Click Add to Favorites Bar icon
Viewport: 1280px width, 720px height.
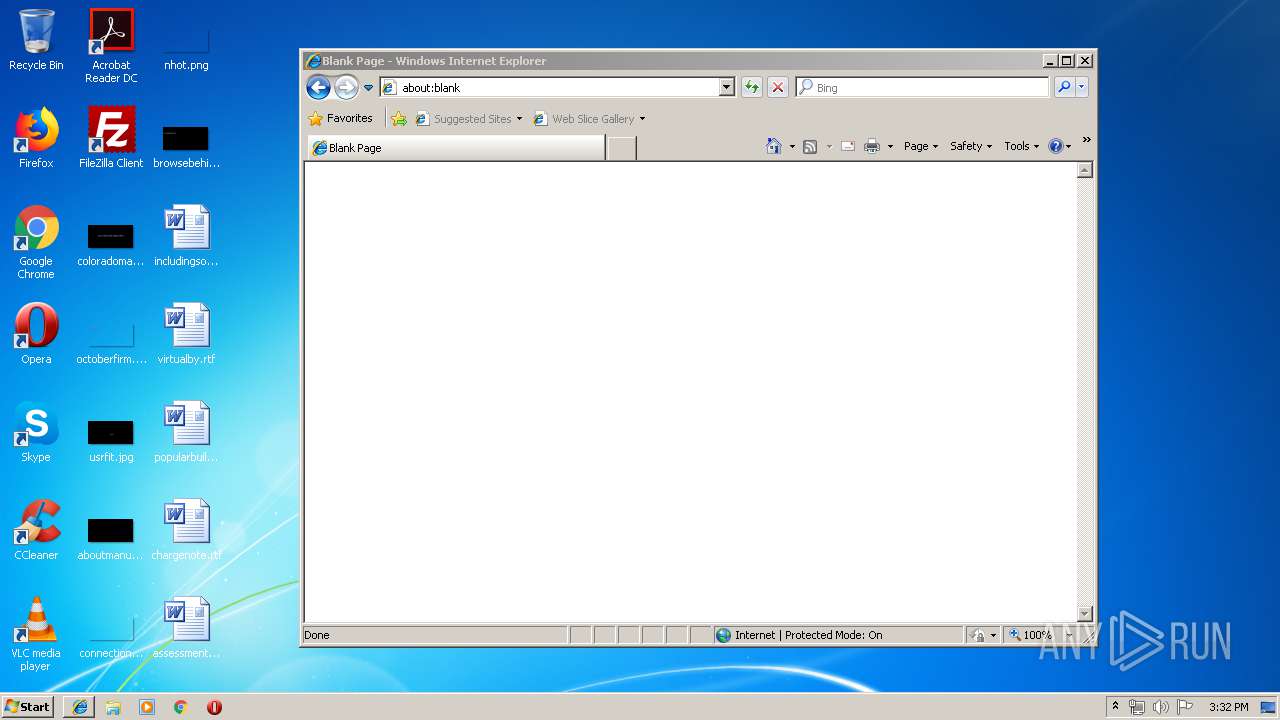(x=399, y=119)
